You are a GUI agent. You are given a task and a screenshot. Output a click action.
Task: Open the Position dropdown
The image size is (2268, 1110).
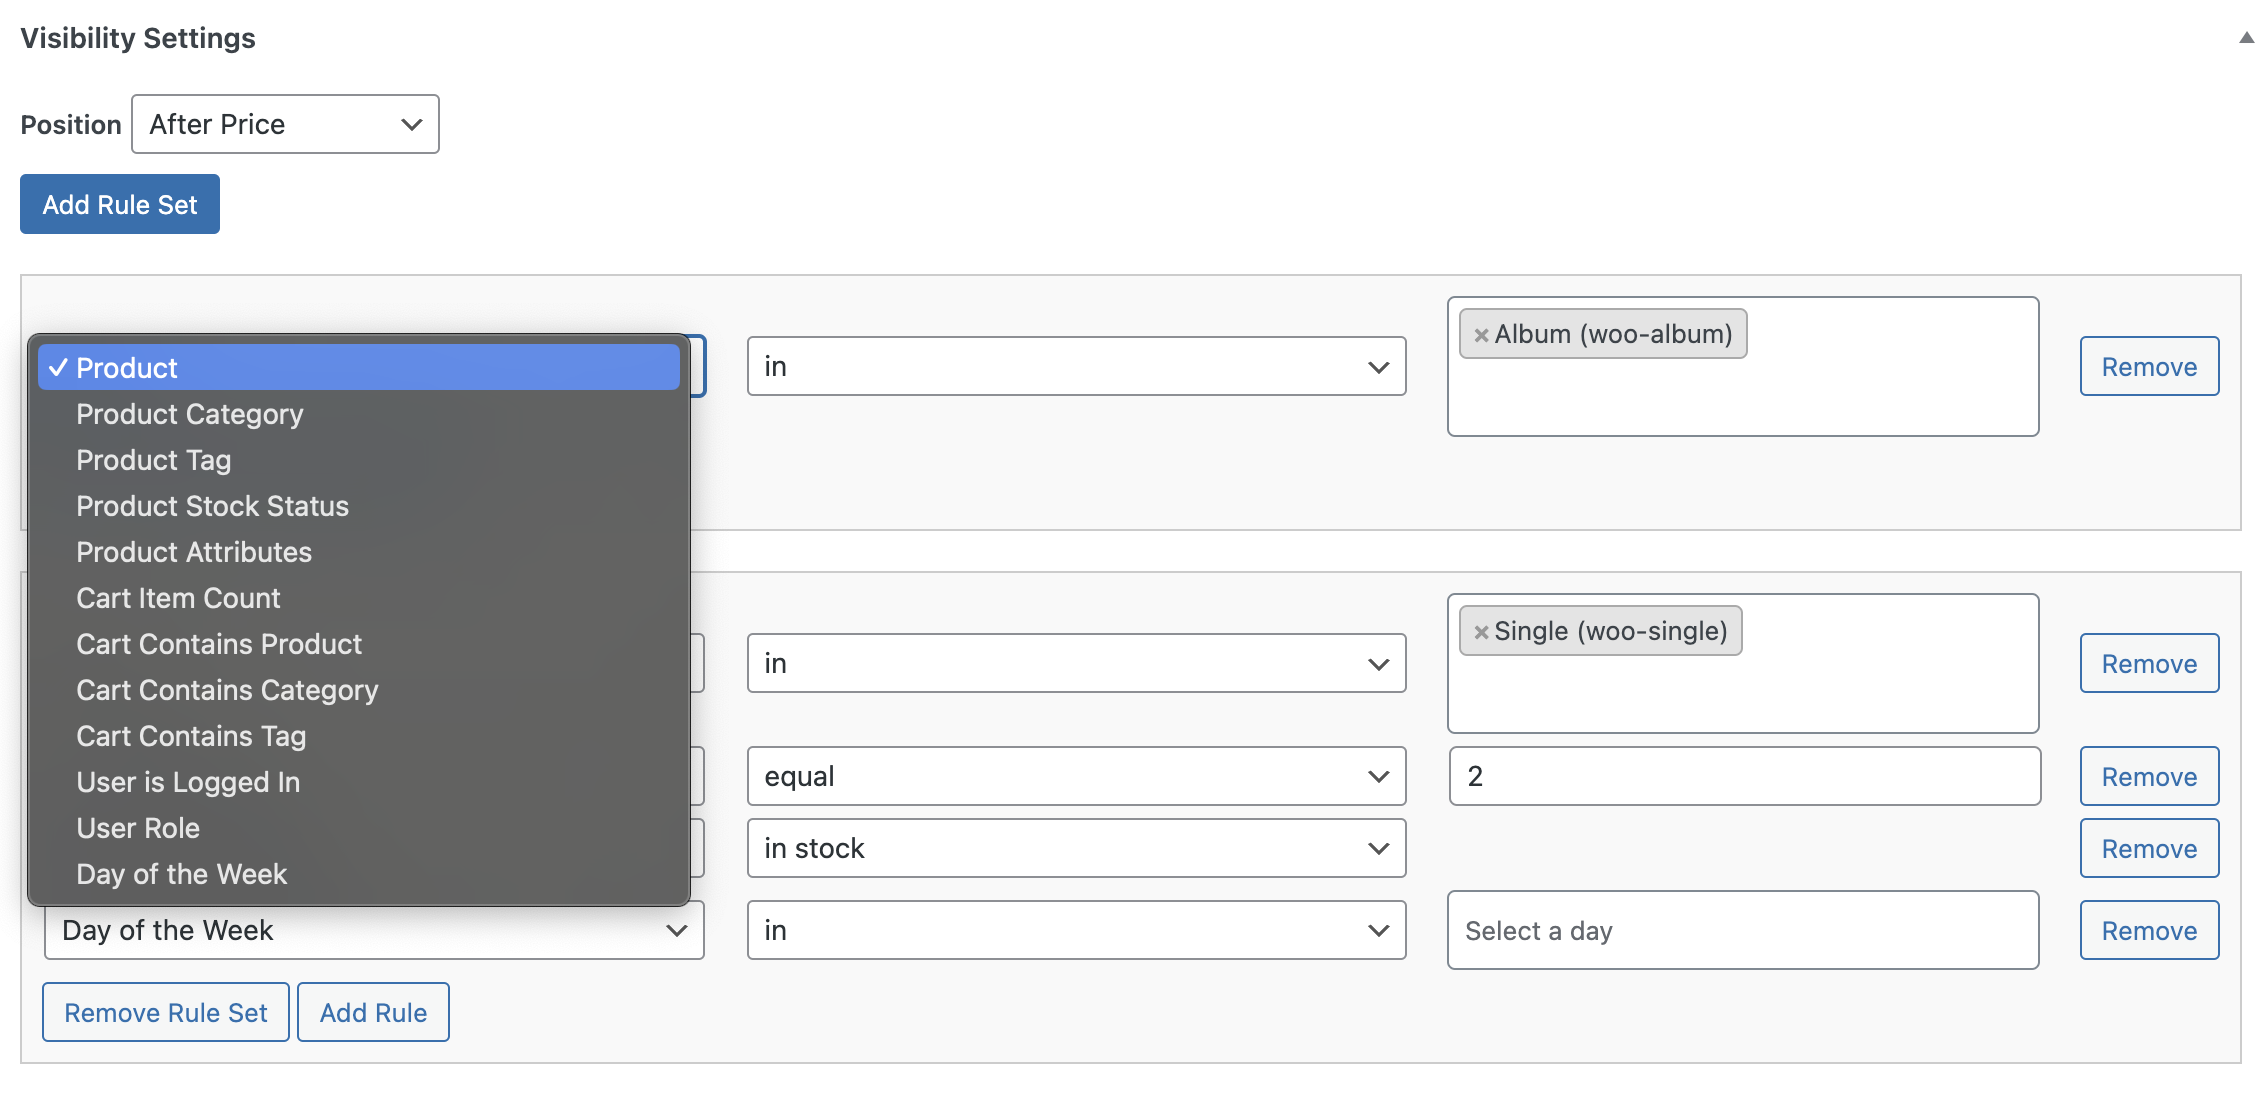284,124
